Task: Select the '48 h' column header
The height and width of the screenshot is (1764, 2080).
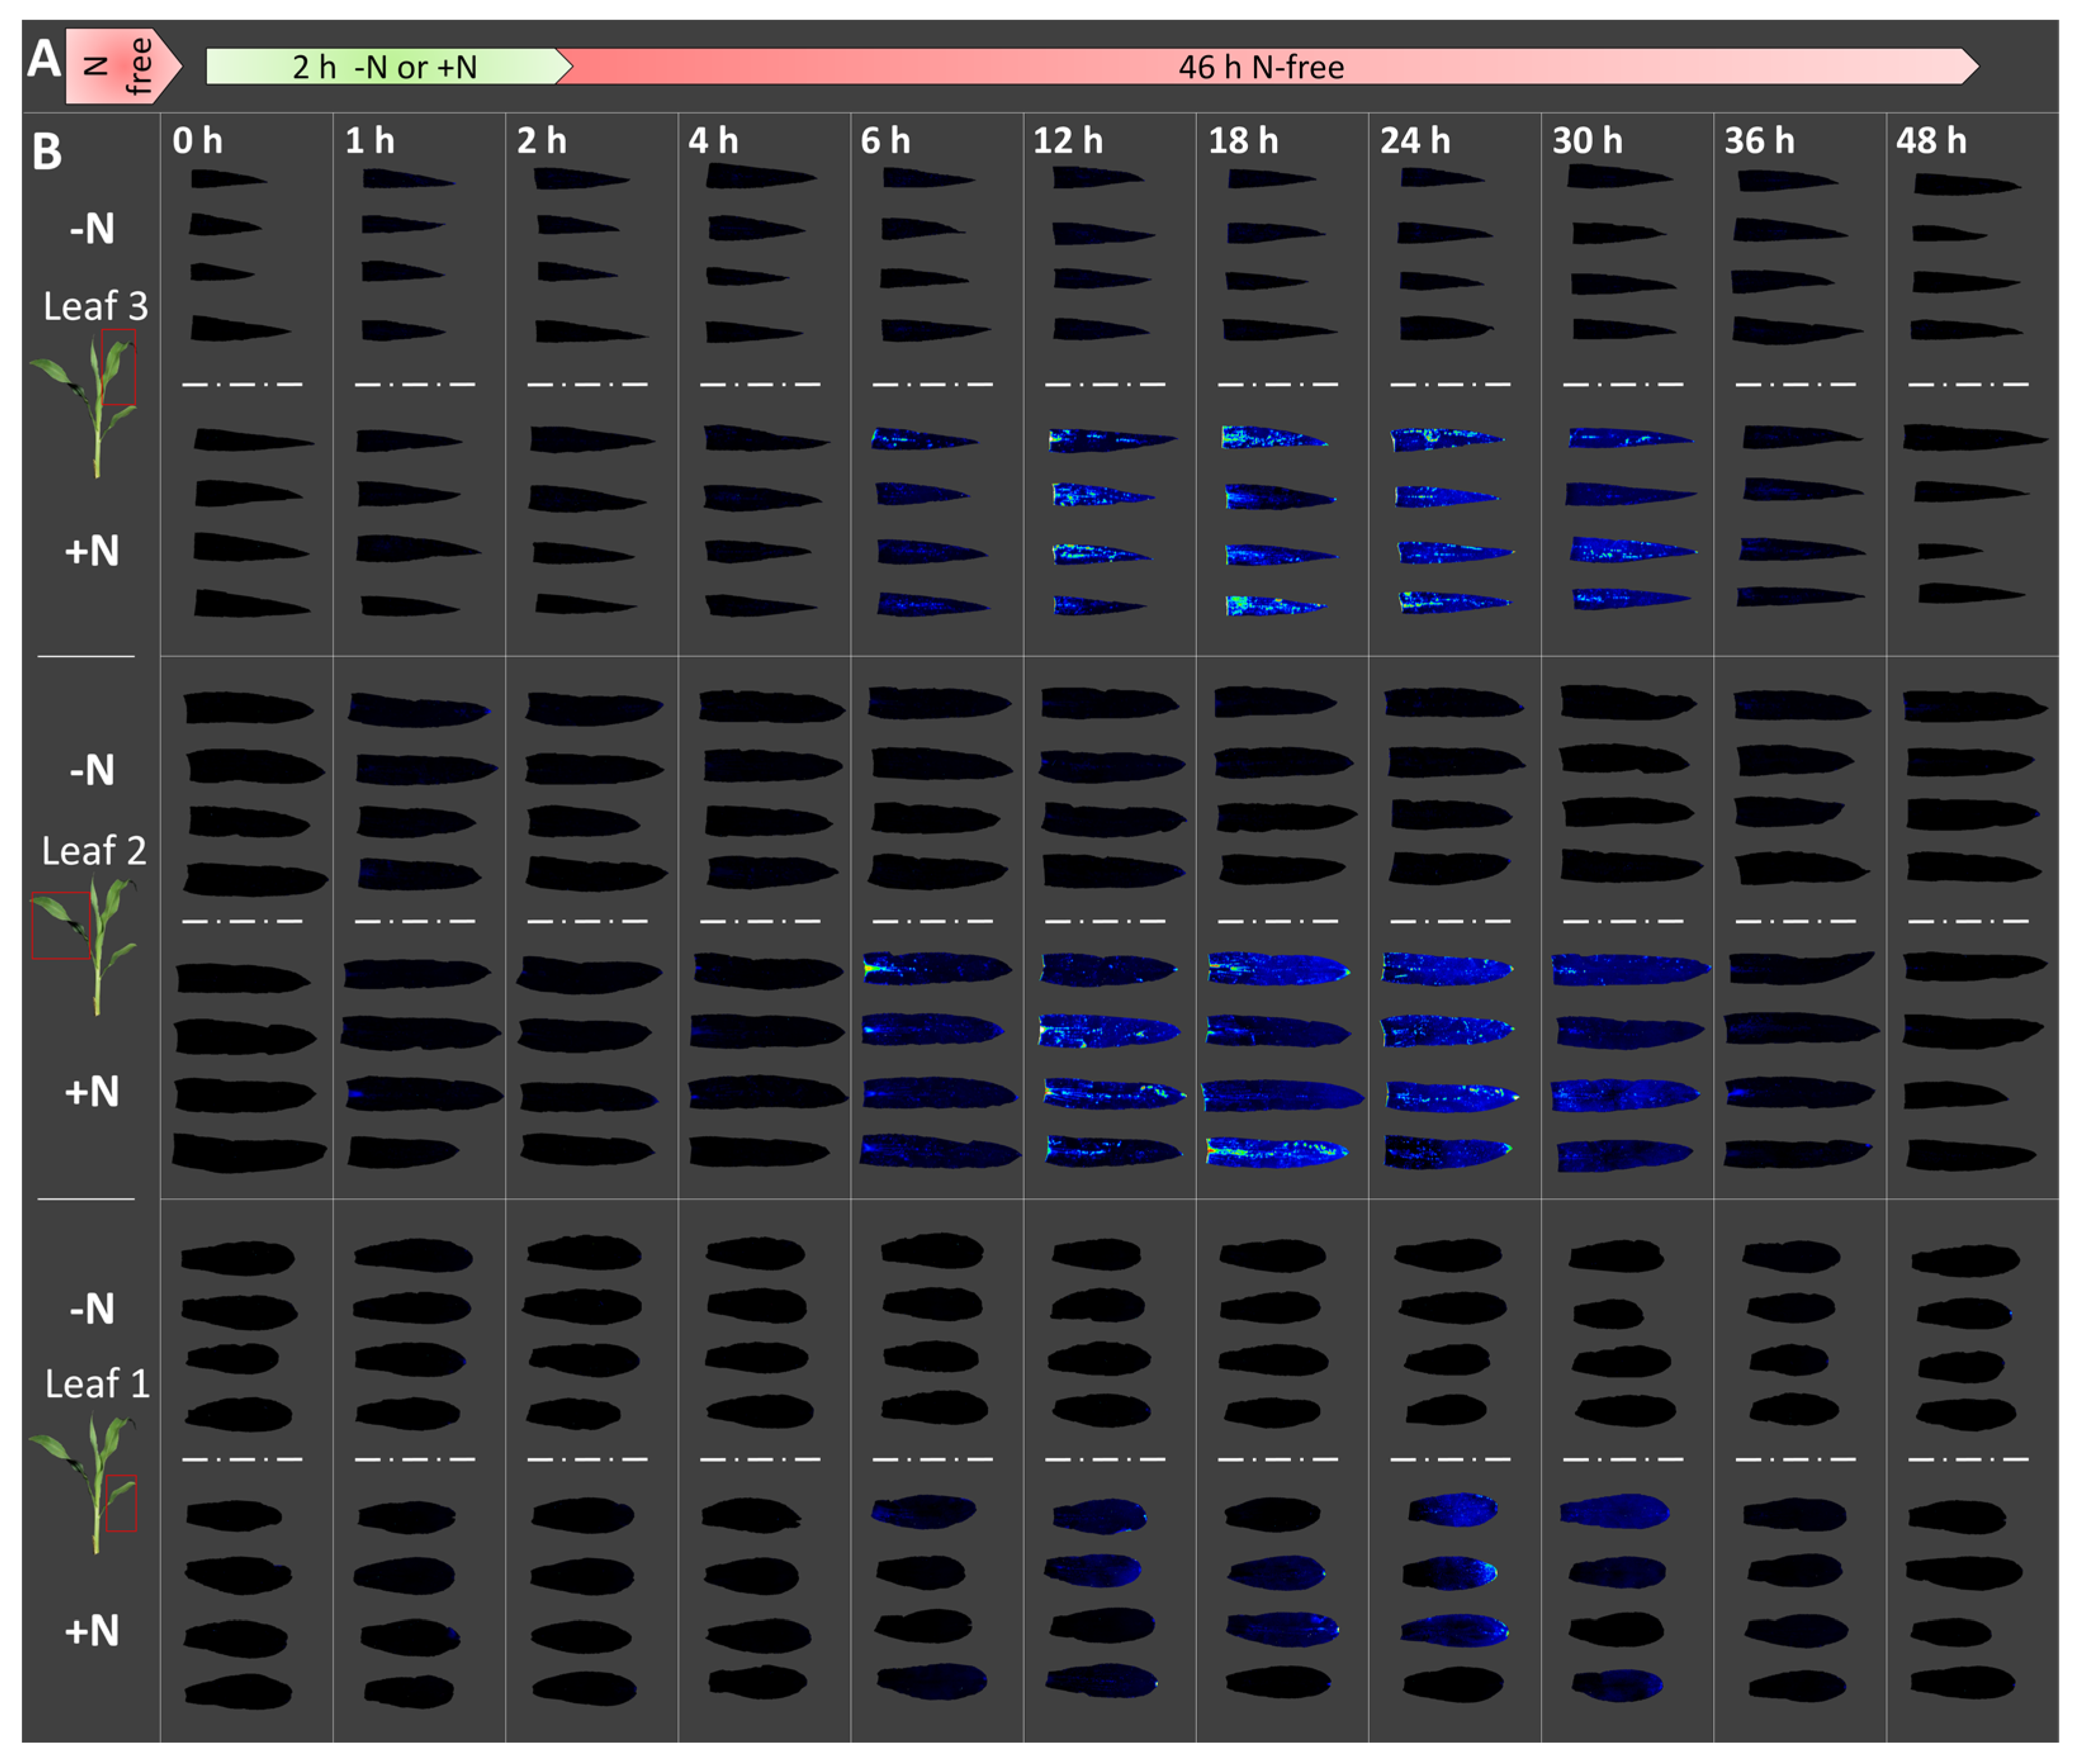Action: point(1930,140)
